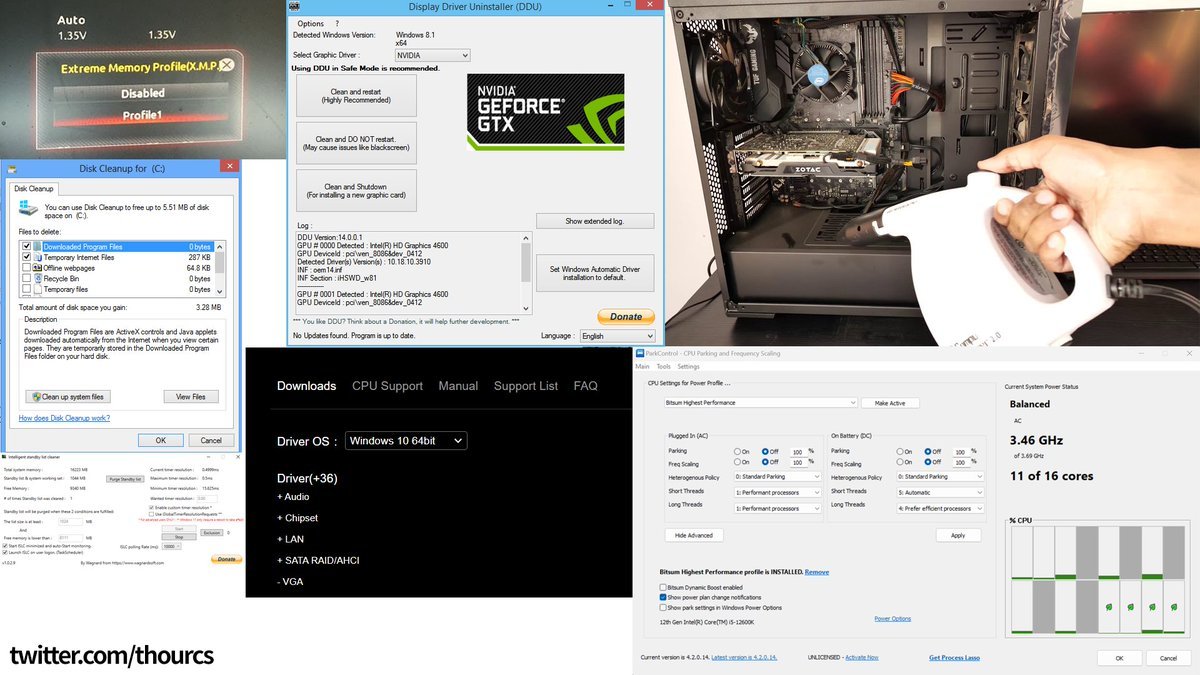Click Clean and restart (Highly Recommended)
This screenshot has width=1200, height=675.
click(356, 96)
